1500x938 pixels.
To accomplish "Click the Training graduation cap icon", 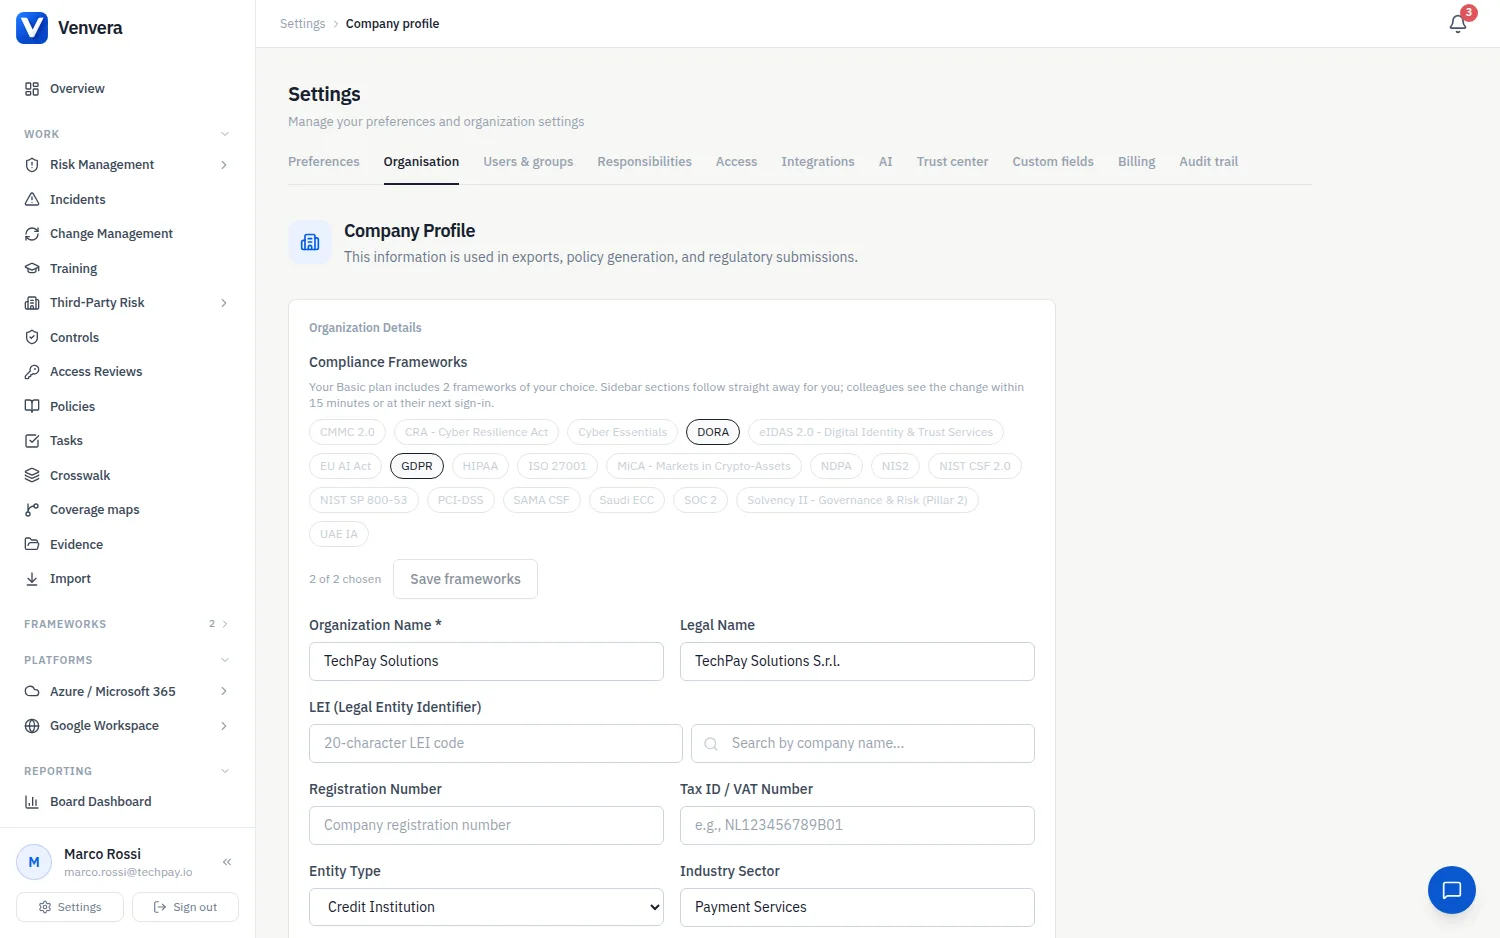I will pyautogui.click(x=32, y=268).
